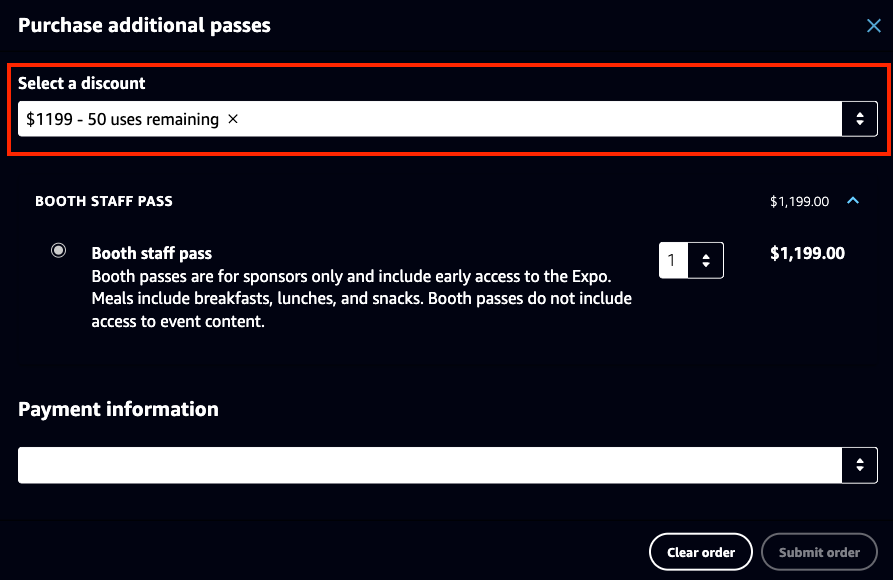This screenshot has height=580, width=893.
Task: Click the pass quantity stepper arrows
Action: 706,261
